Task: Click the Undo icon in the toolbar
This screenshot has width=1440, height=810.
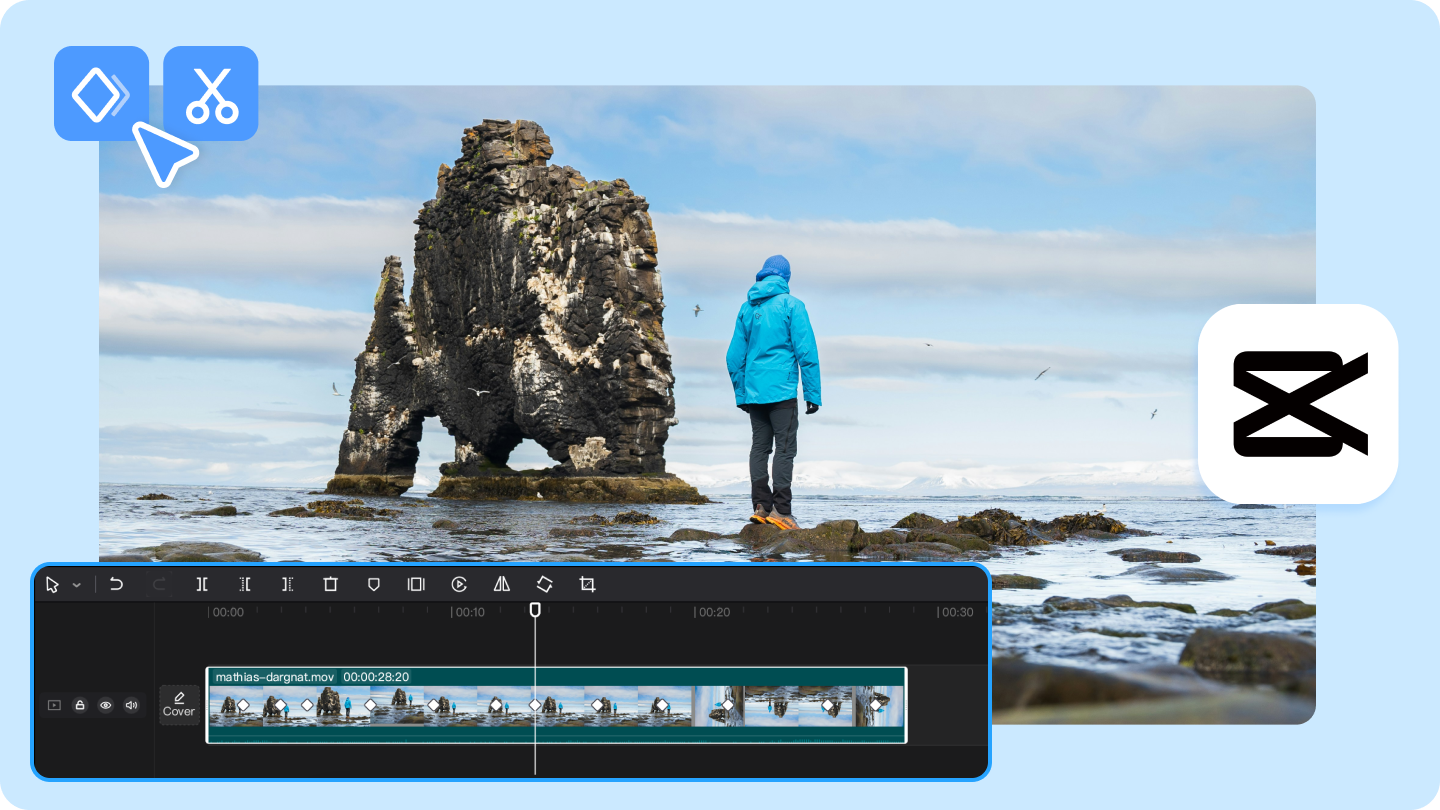Action: coord(116,584)
